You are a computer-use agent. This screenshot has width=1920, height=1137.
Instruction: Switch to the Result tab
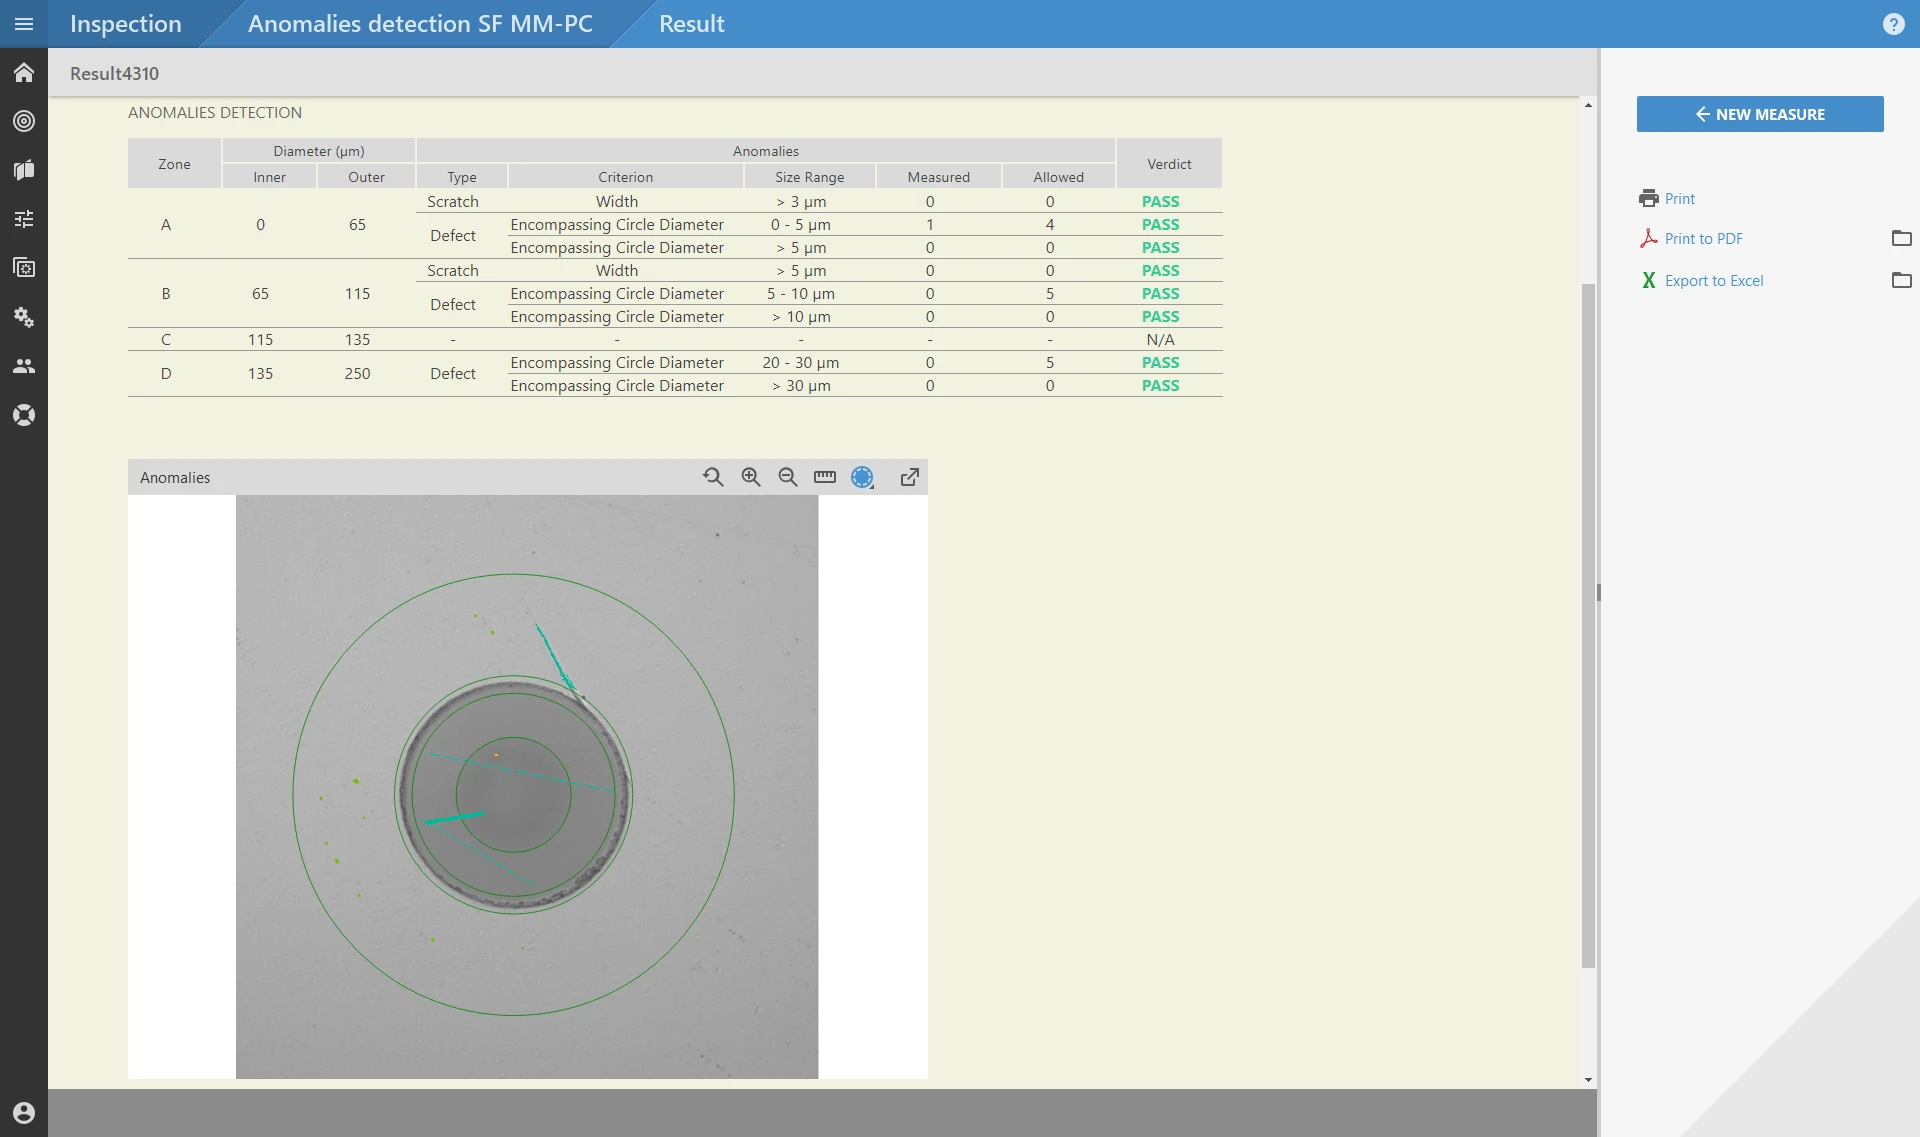691,23
